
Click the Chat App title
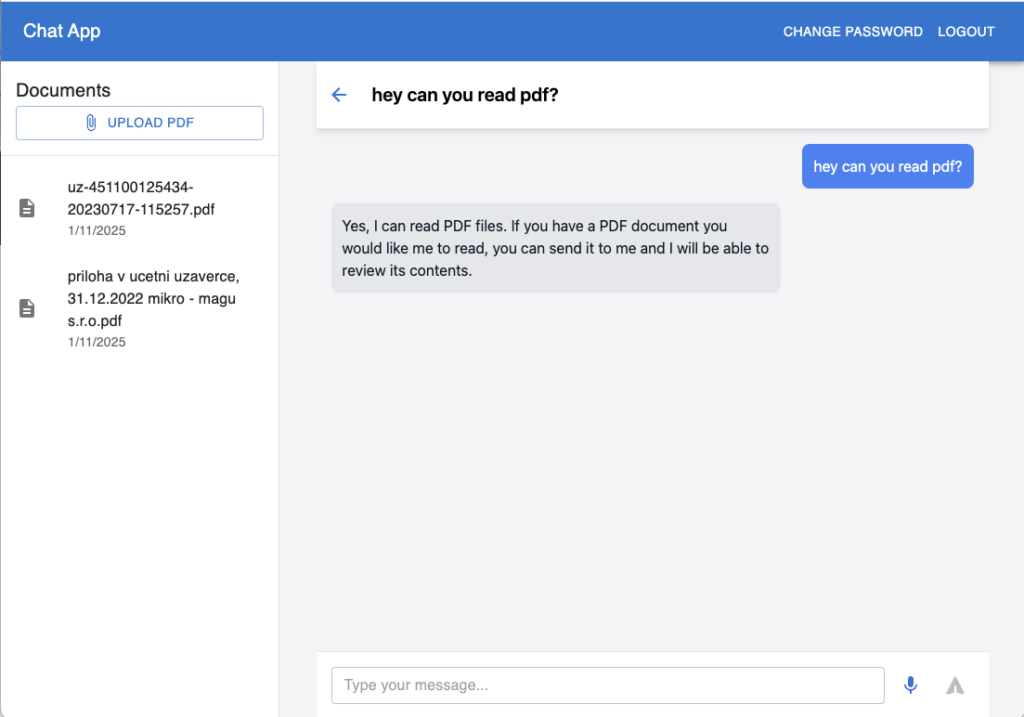pos(62,31)
